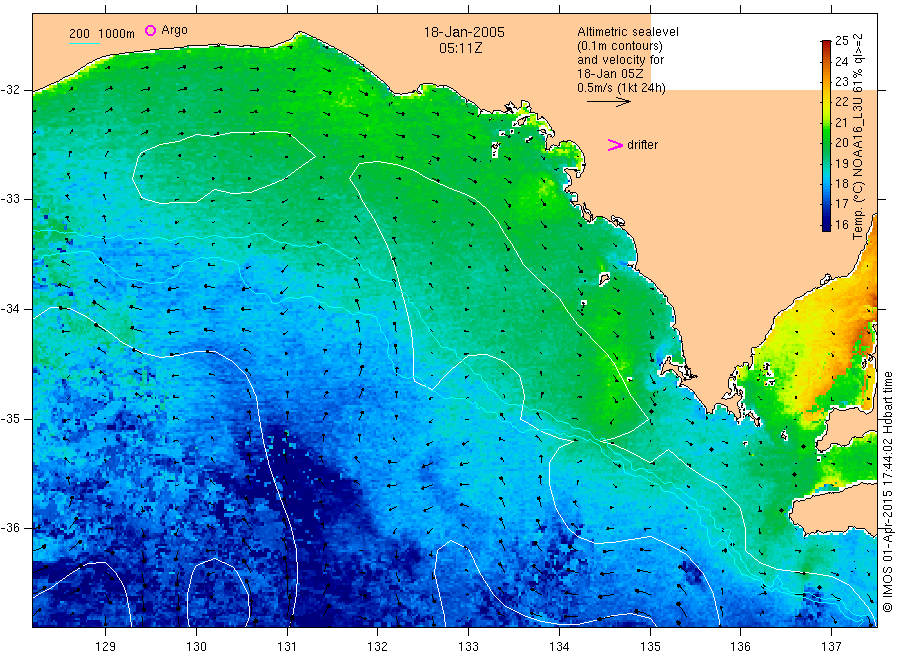Click the 'drifter' legend label
The height and width of the screenshot is (660, 900).
pyautogui.click(x=642, y=145)
